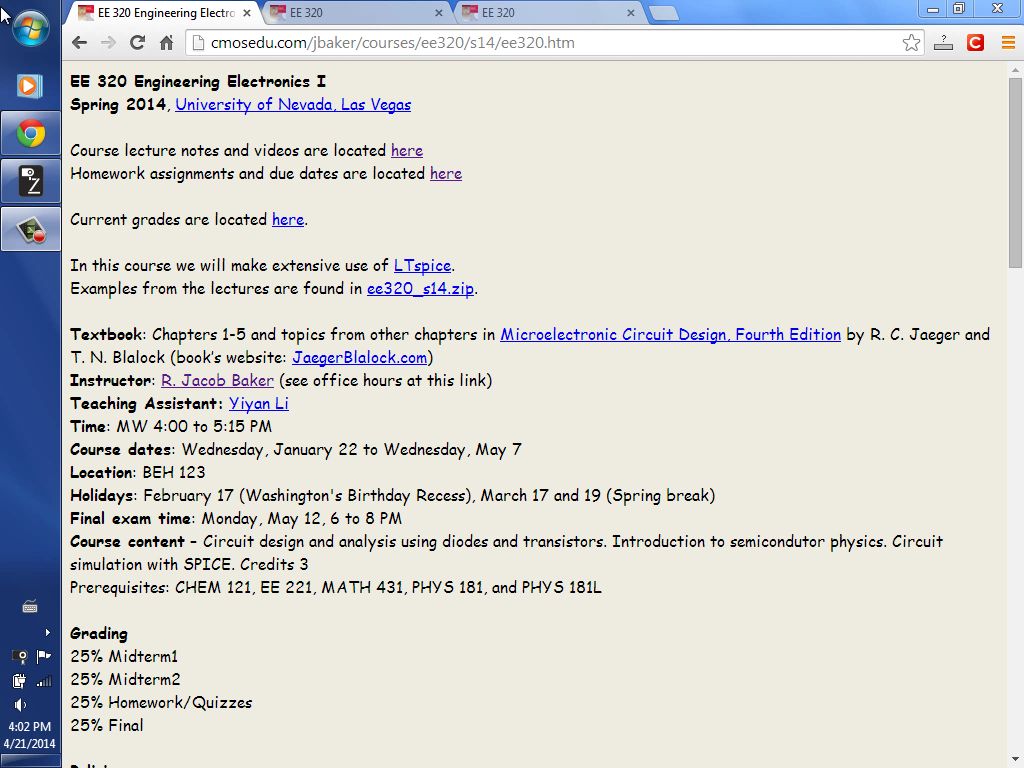The image size is (1024, 768).
Task: Click the 'EE 320 Engineering Electronics I' heading
Action: pyautogui.click(x=198, y=82)
